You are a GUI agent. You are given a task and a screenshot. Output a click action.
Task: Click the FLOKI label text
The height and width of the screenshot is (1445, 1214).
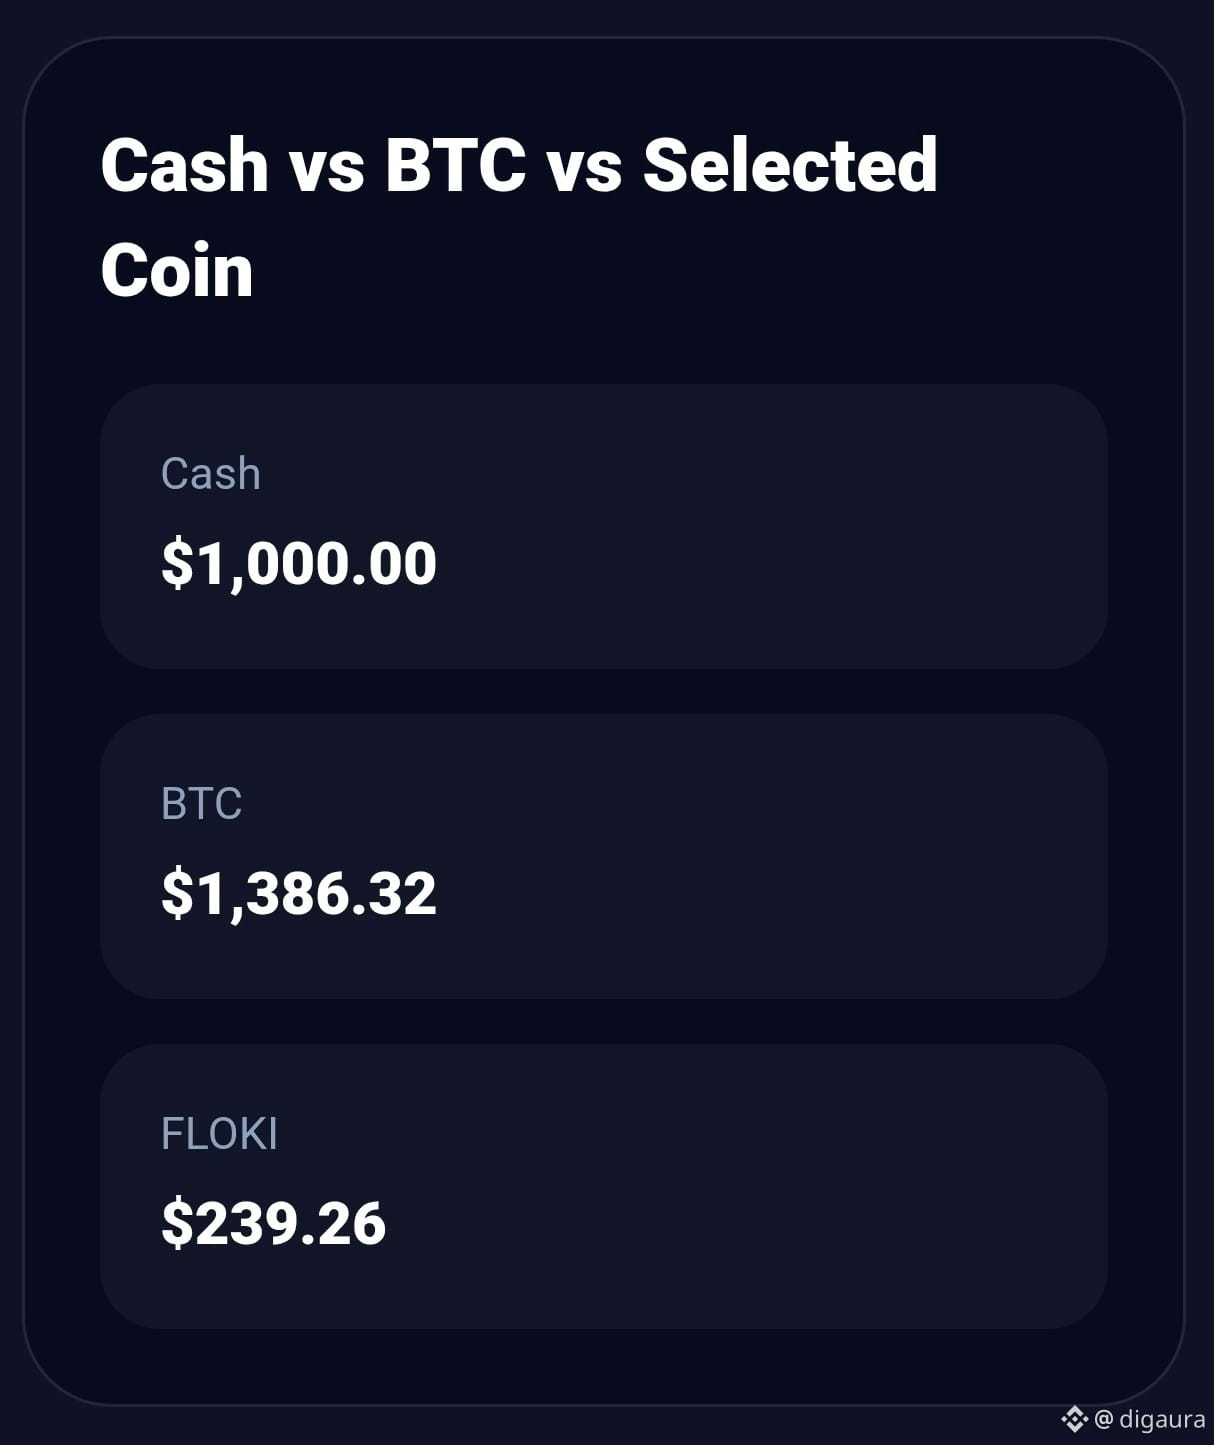point(219,1133)
